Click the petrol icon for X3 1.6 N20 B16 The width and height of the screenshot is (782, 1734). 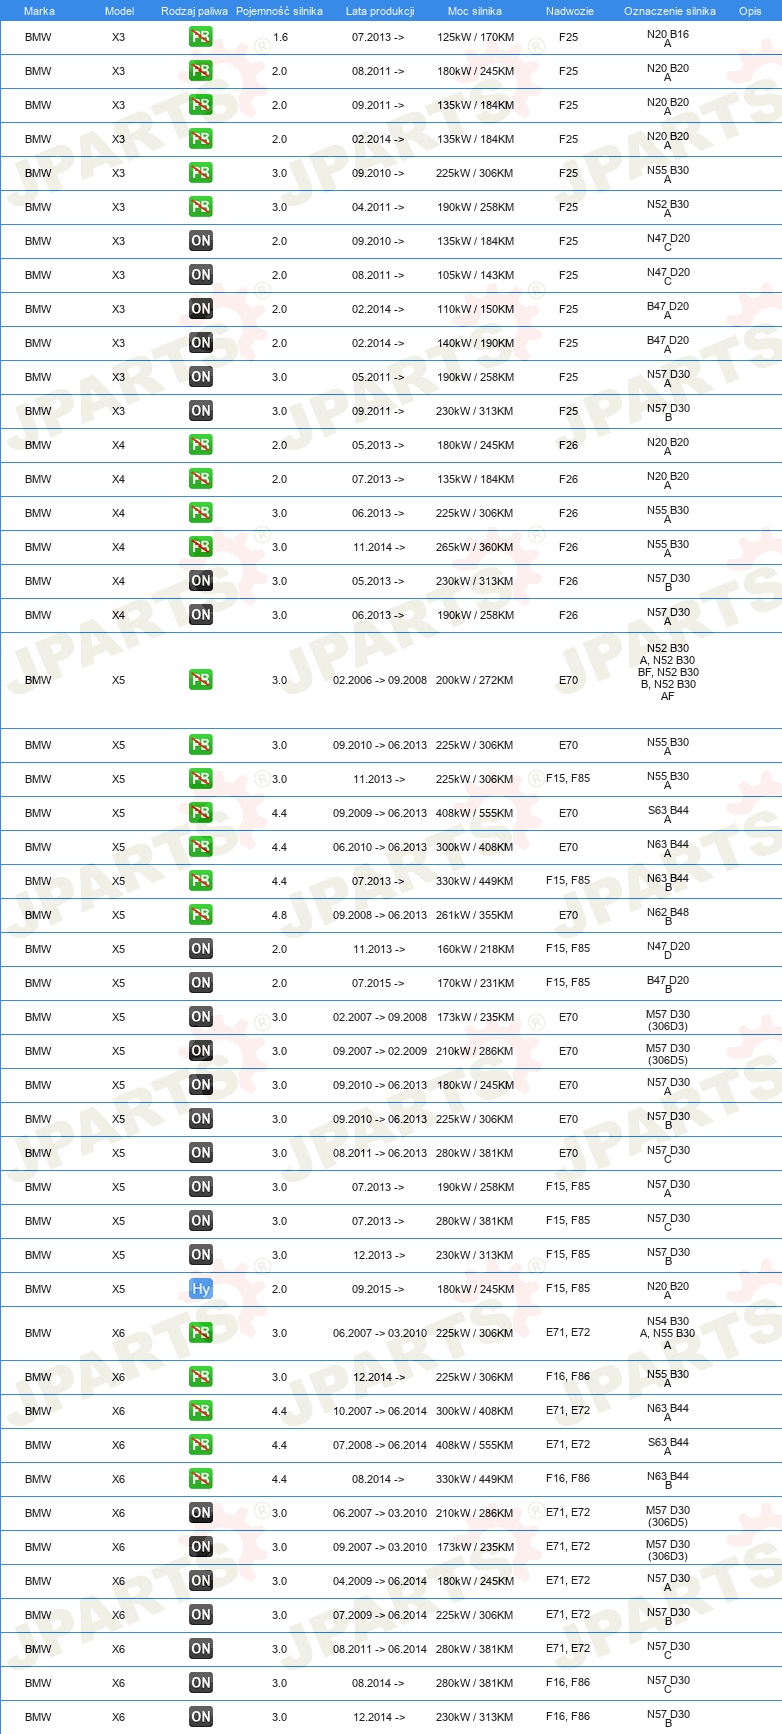(201, 37)
